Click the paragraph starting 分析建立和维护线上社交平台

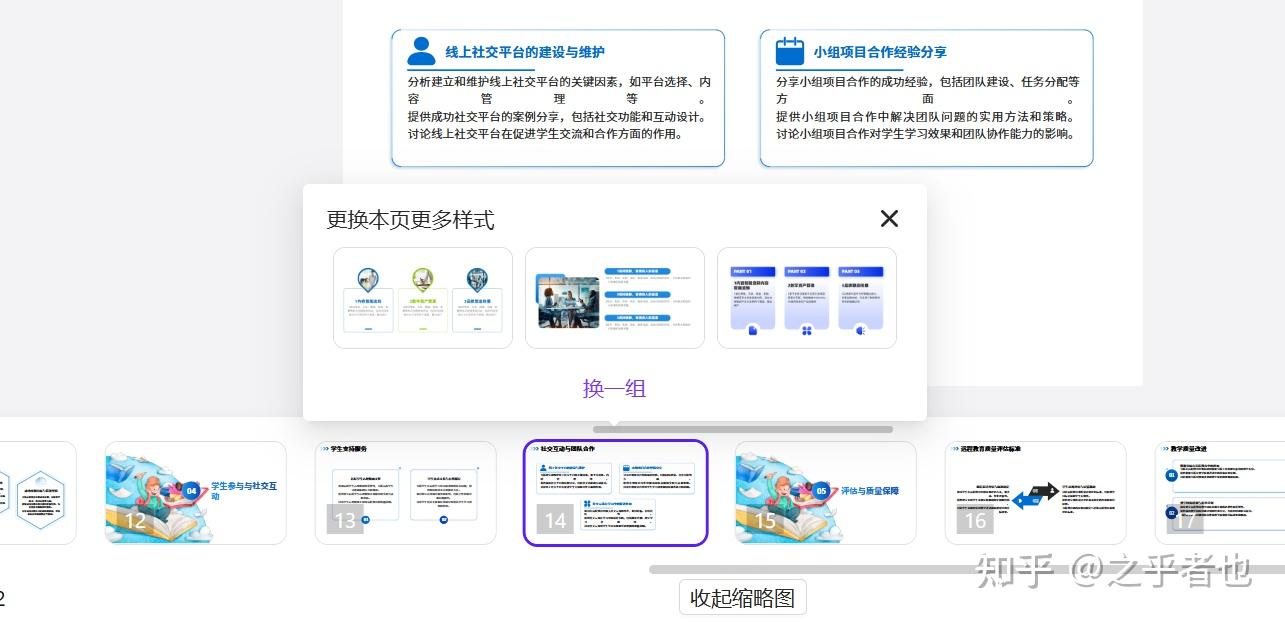(559, 91)
